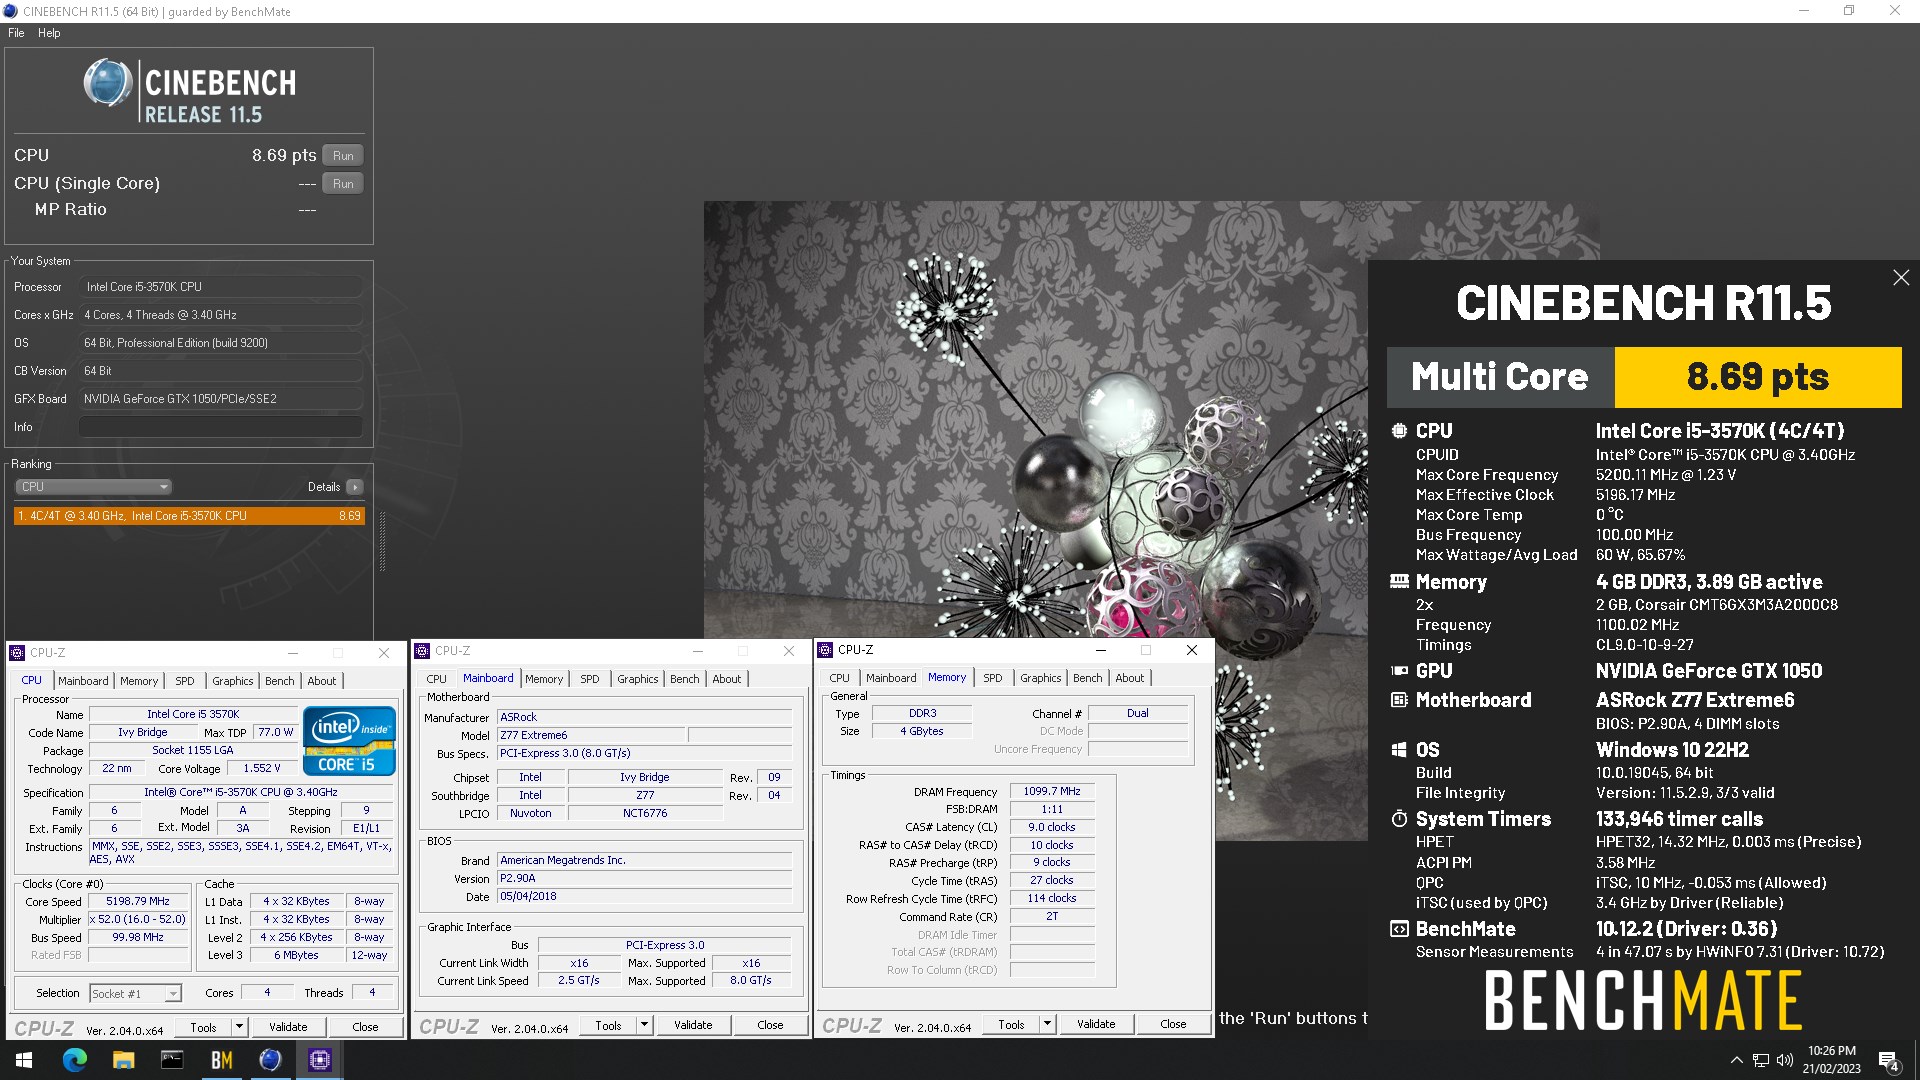Click the Core Speed 5198.79 MHz field

pyautogui.click(x=138, y=901)
